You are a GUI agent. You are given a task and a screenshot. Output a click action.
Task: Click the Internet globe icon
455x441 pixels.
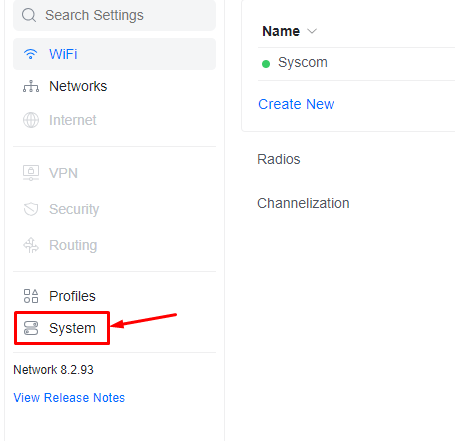tap(31, 120)
